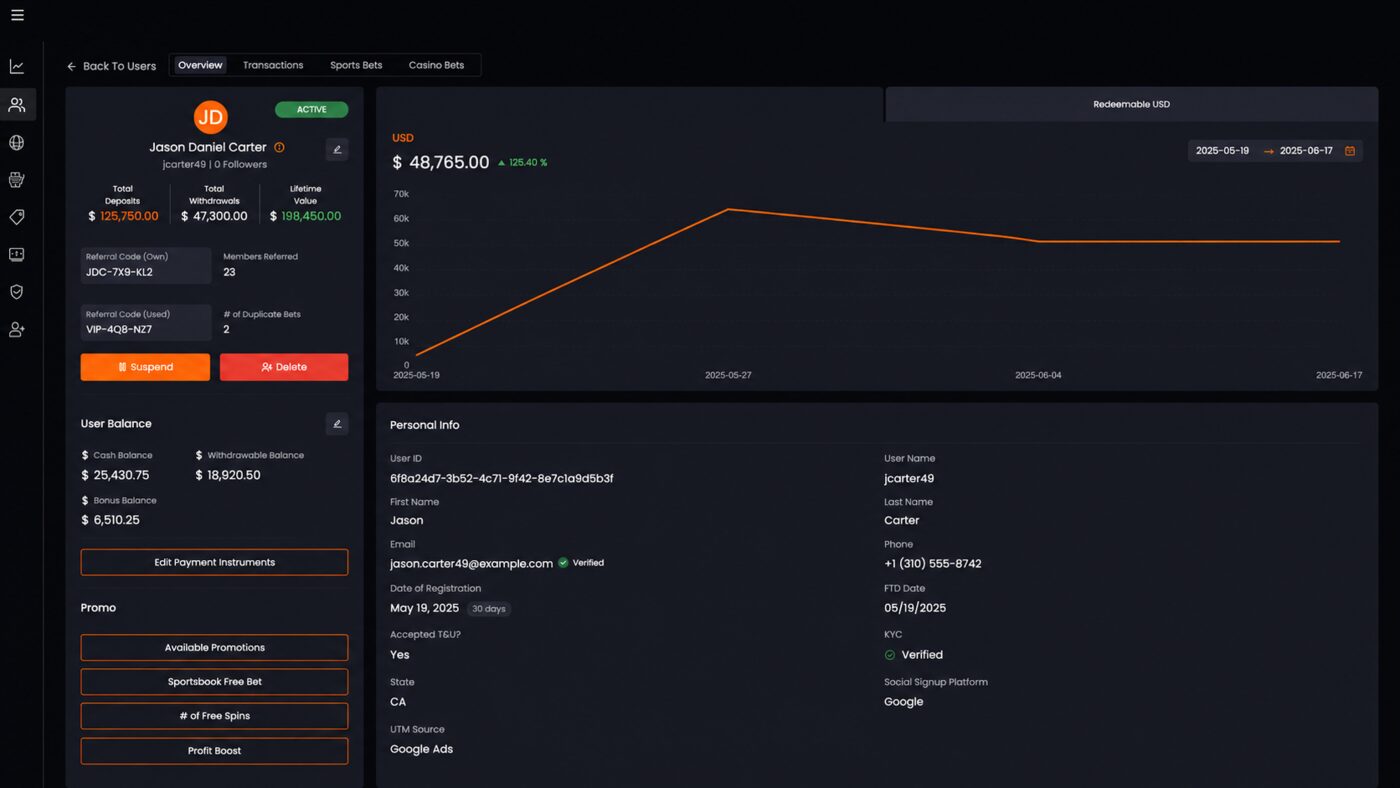Viewport: 1400px width, 788px height.
Task: Click the $ 6,510.25 bonus balance
Action: click(110, 520)
